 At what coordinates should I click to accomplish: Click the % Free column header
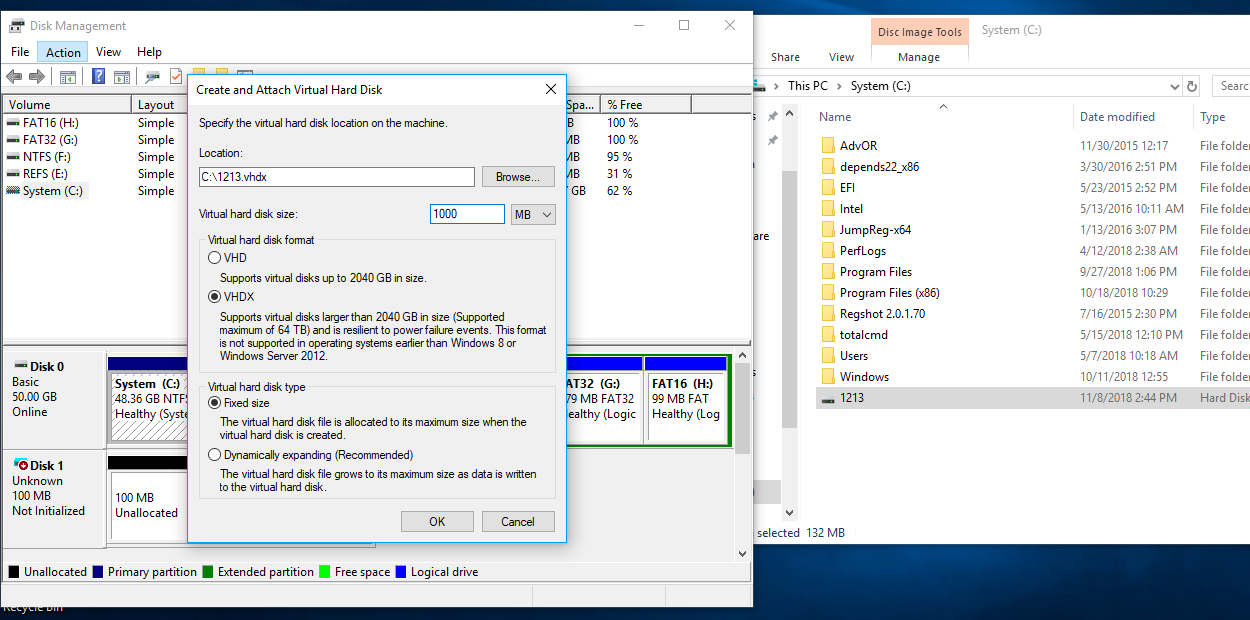coord(645,104)
